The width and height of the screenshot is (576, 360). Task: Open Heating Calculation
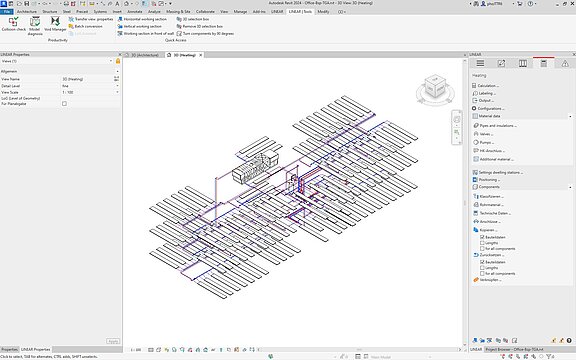(x=485, y=86)
